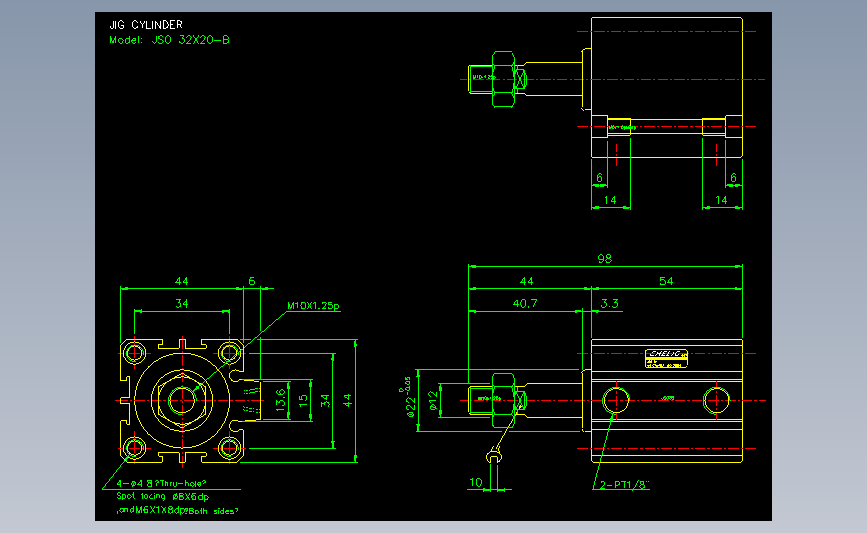Click the "JIG CYLINDER" title text

146,25
